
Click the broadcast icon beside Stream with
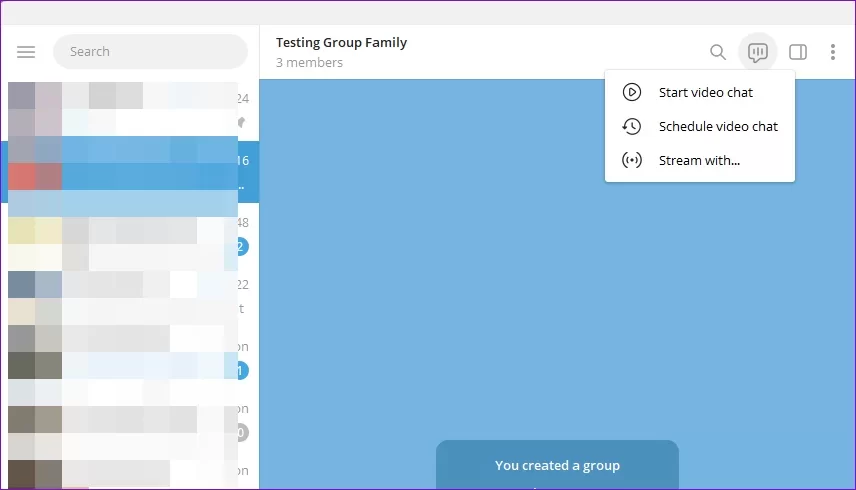[x=631, y=160]
